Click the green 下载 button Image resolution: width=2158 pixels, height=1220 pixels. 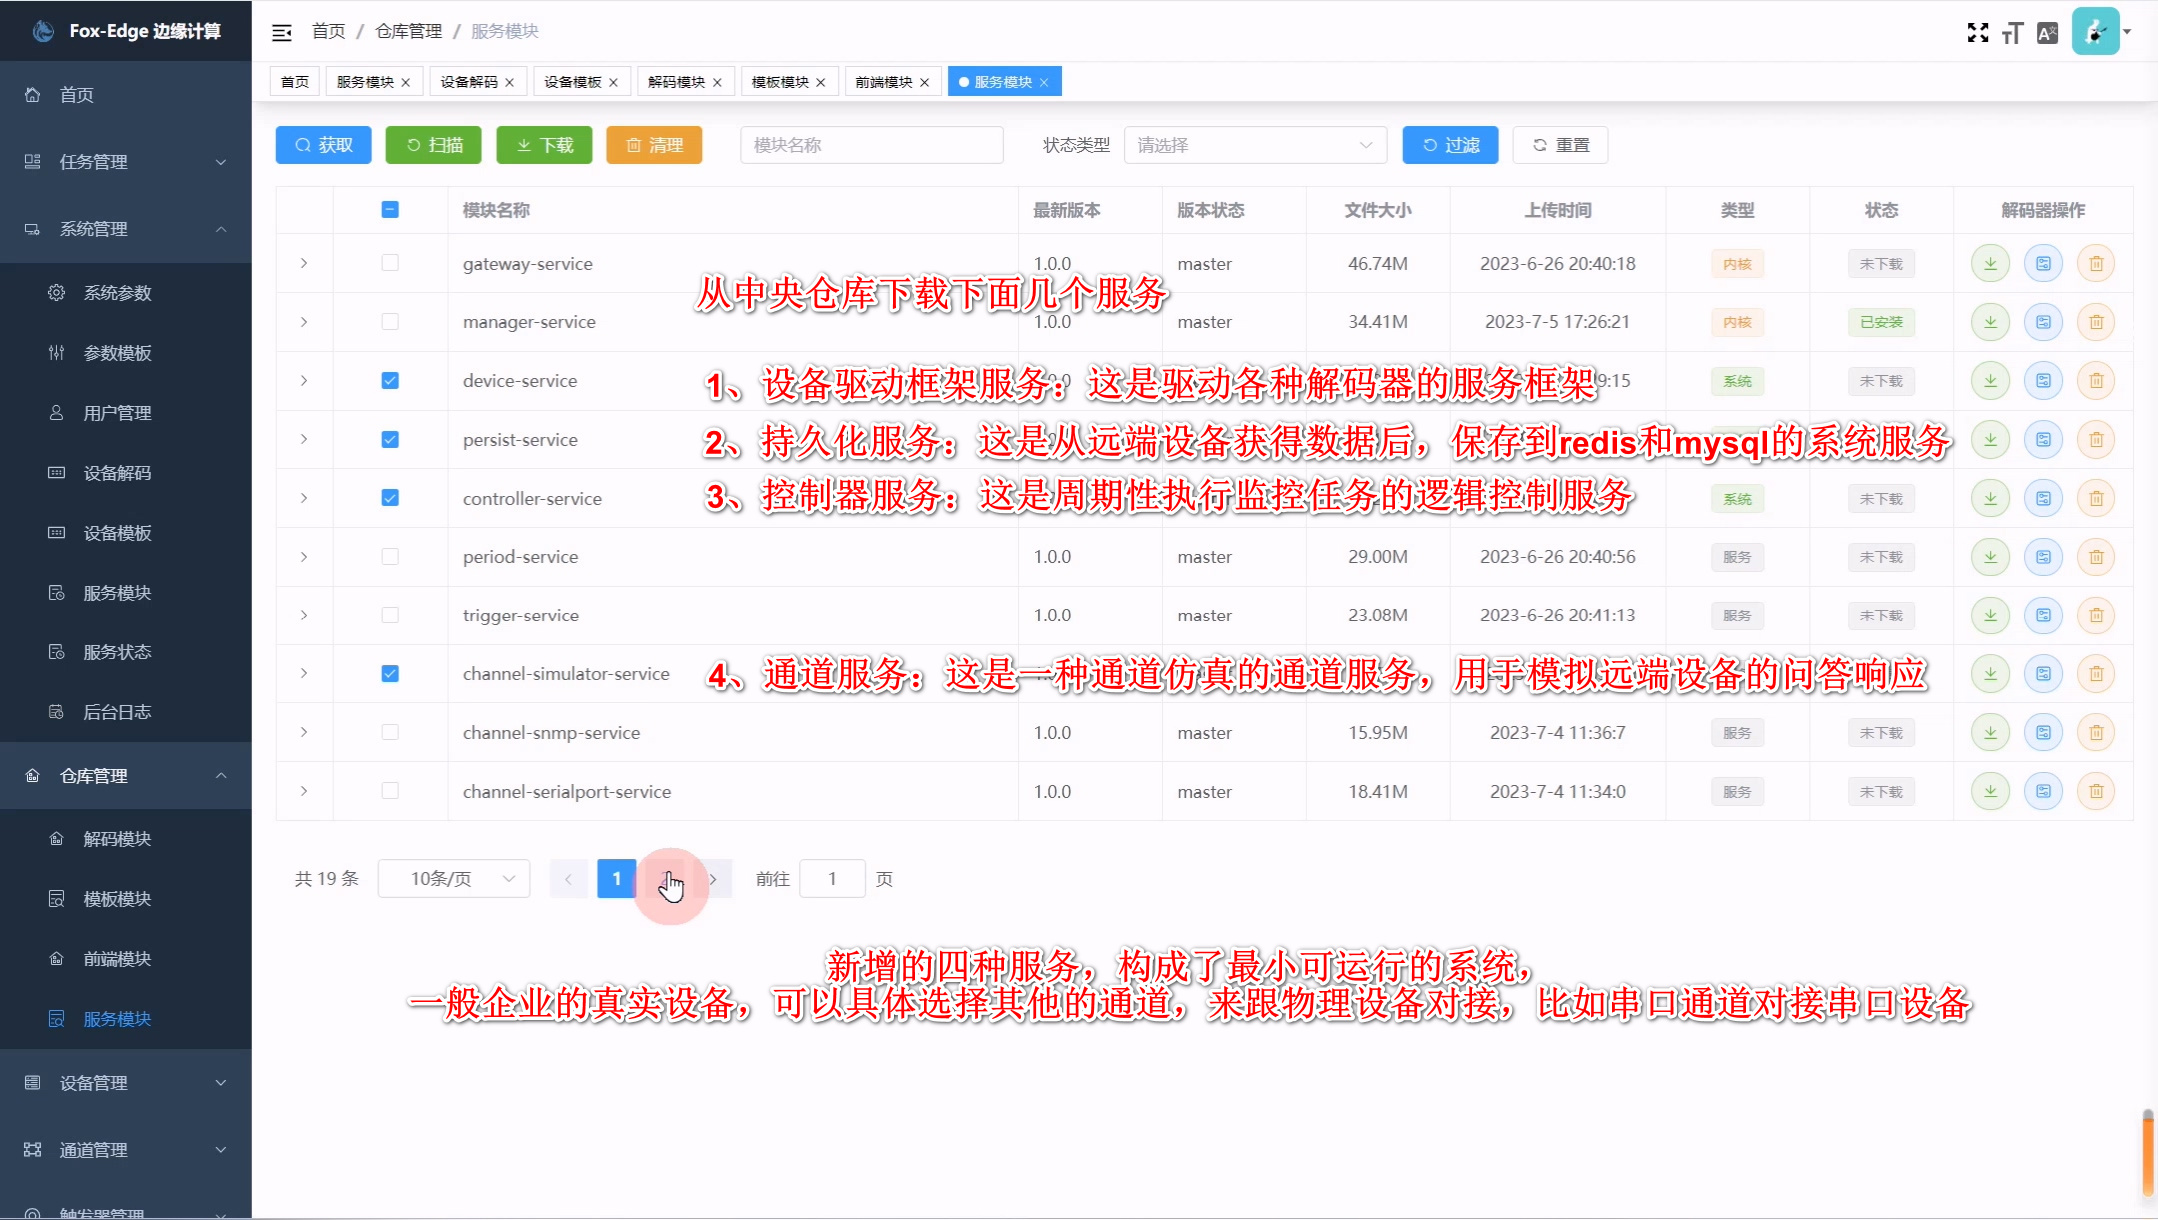[x=544, y=145]
